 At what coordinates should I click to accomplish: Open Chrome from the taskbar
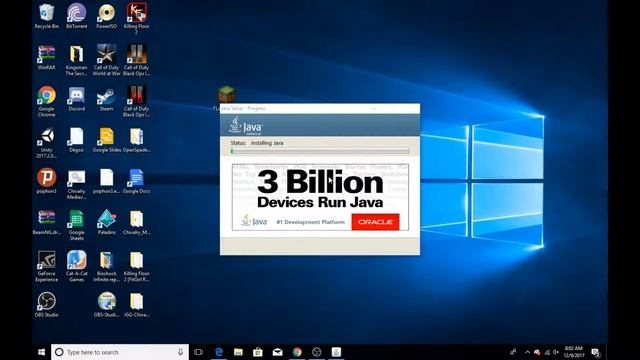point(297,352)
